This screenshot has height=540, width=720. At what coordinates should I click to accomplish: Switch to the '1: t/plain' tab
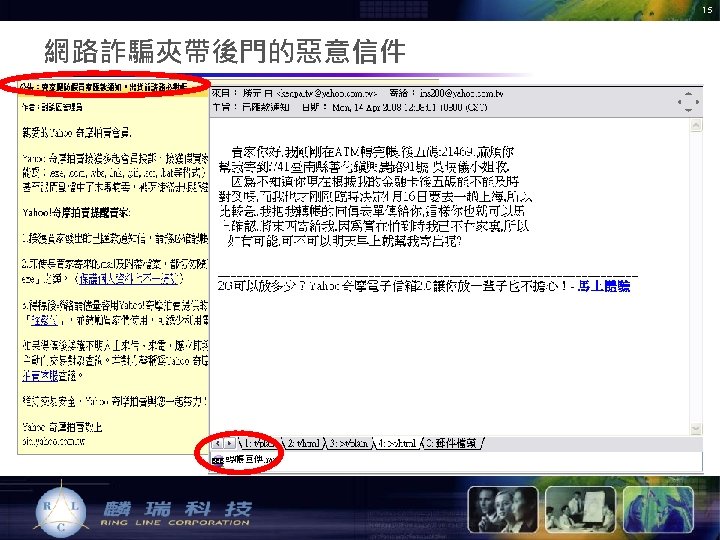[260, 444]
